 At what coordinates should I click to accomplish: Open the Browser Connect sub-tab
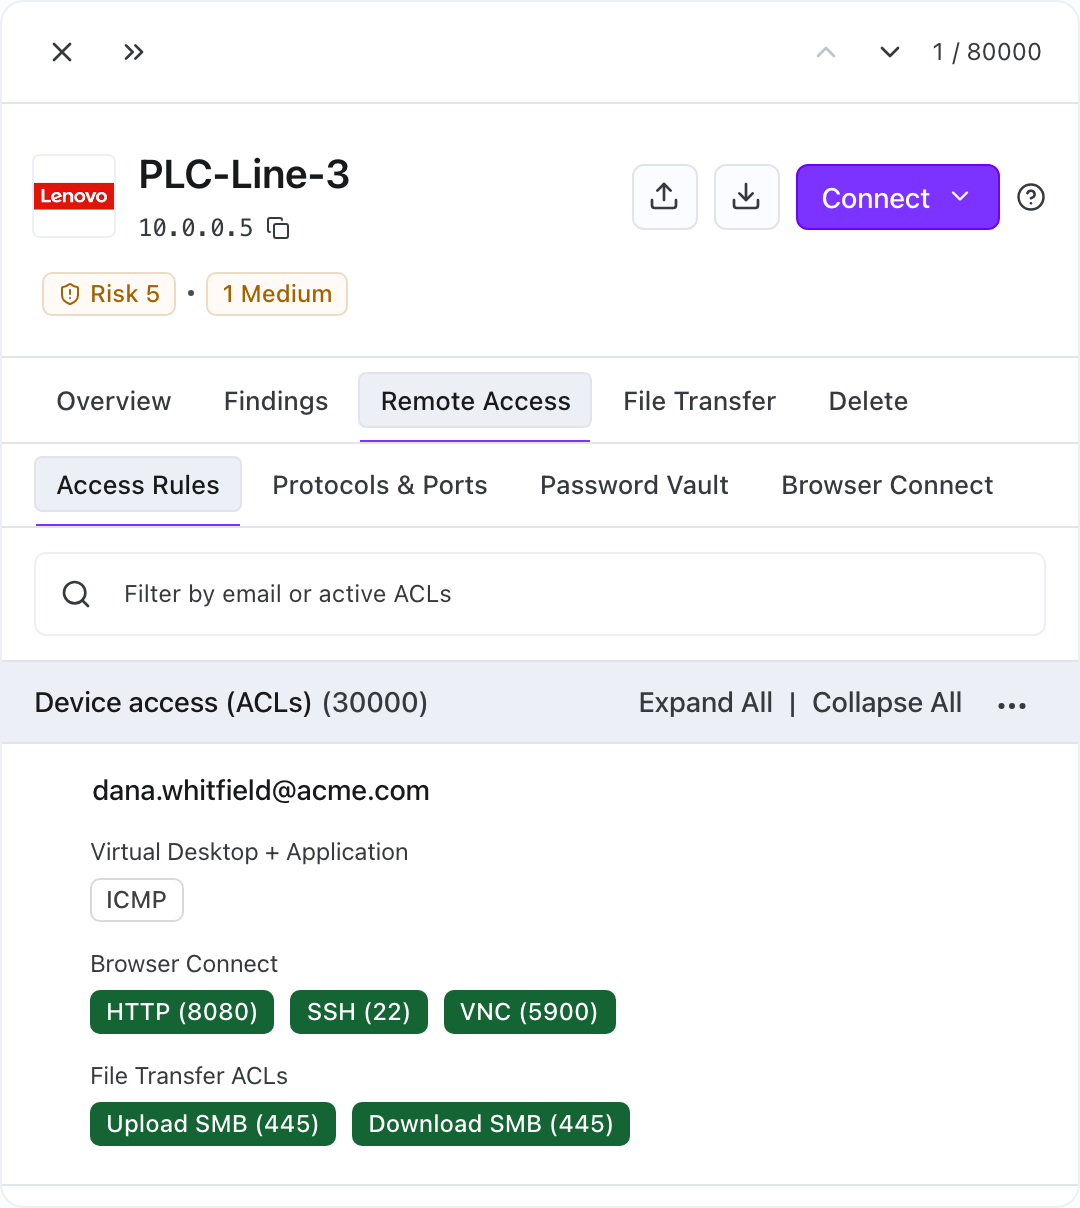(887, 485)
